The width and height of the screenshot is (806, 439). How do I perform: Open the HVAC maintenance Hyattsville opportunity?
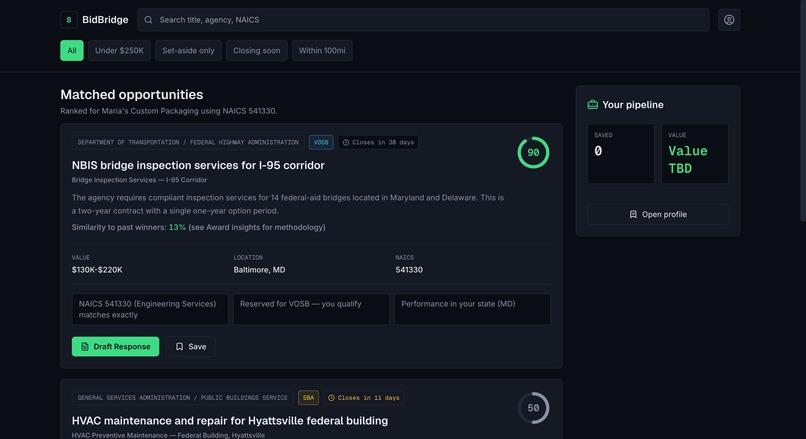click(230, 420)
